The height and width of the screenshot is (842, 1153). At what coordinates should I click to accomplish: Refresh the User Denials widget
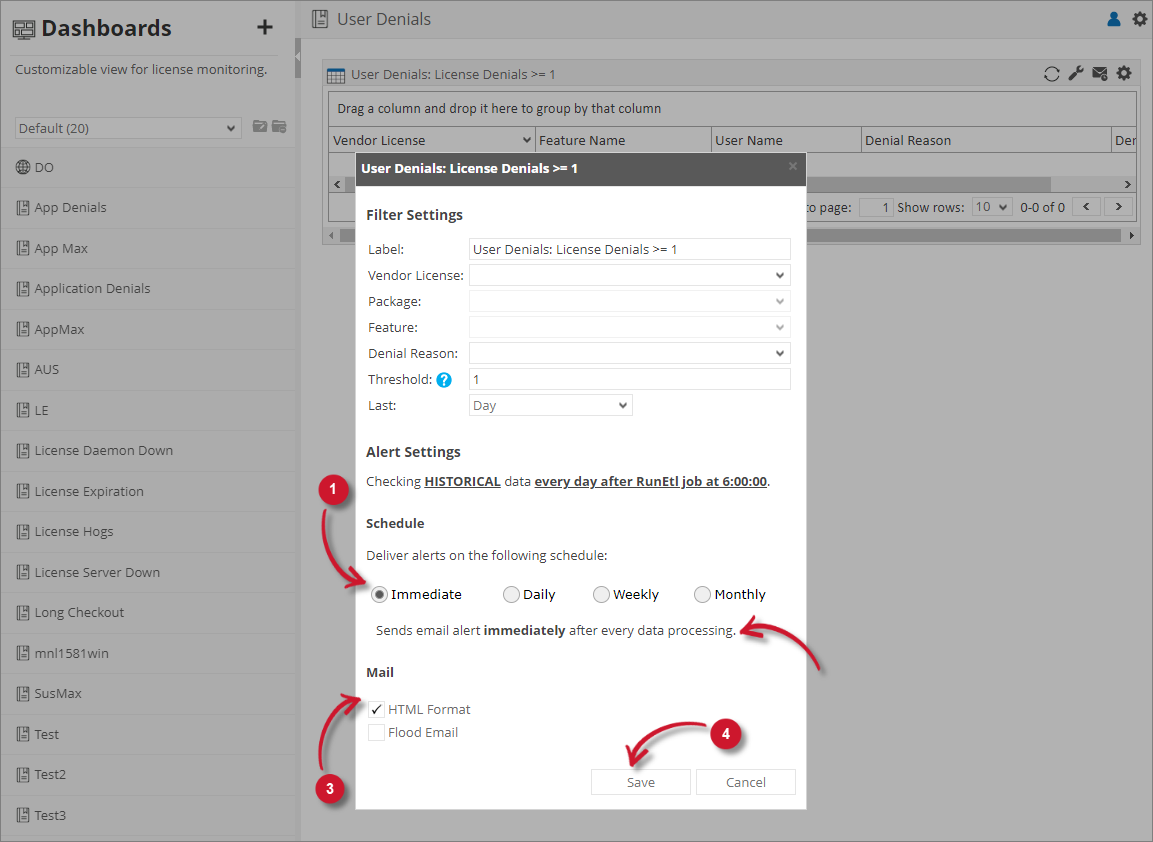(x=1052, y=74)
